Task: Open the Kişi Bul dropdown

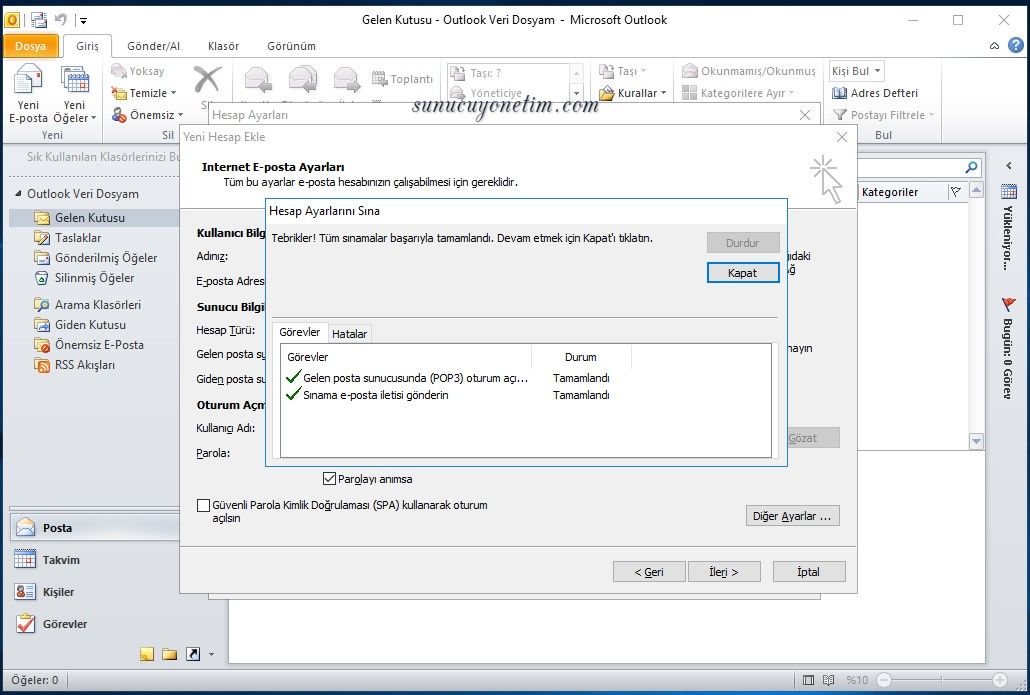Action: (x=857, y=71)
